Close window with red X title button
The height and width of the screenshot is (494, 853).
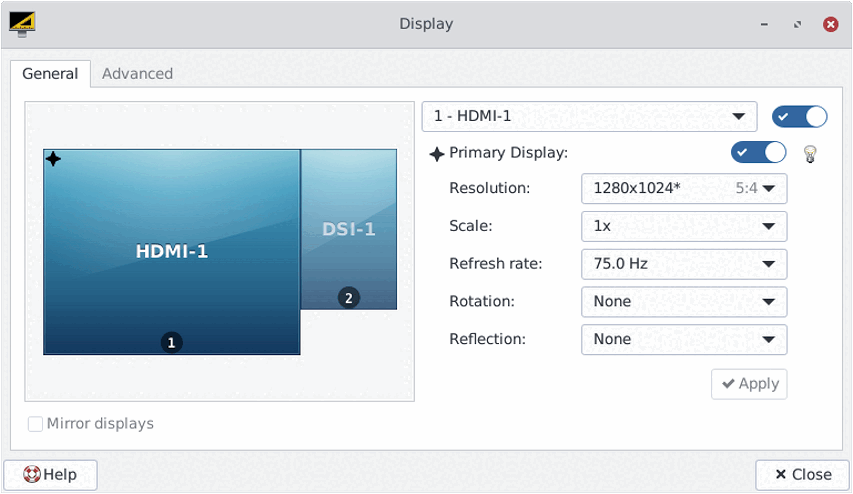[831, 24]
